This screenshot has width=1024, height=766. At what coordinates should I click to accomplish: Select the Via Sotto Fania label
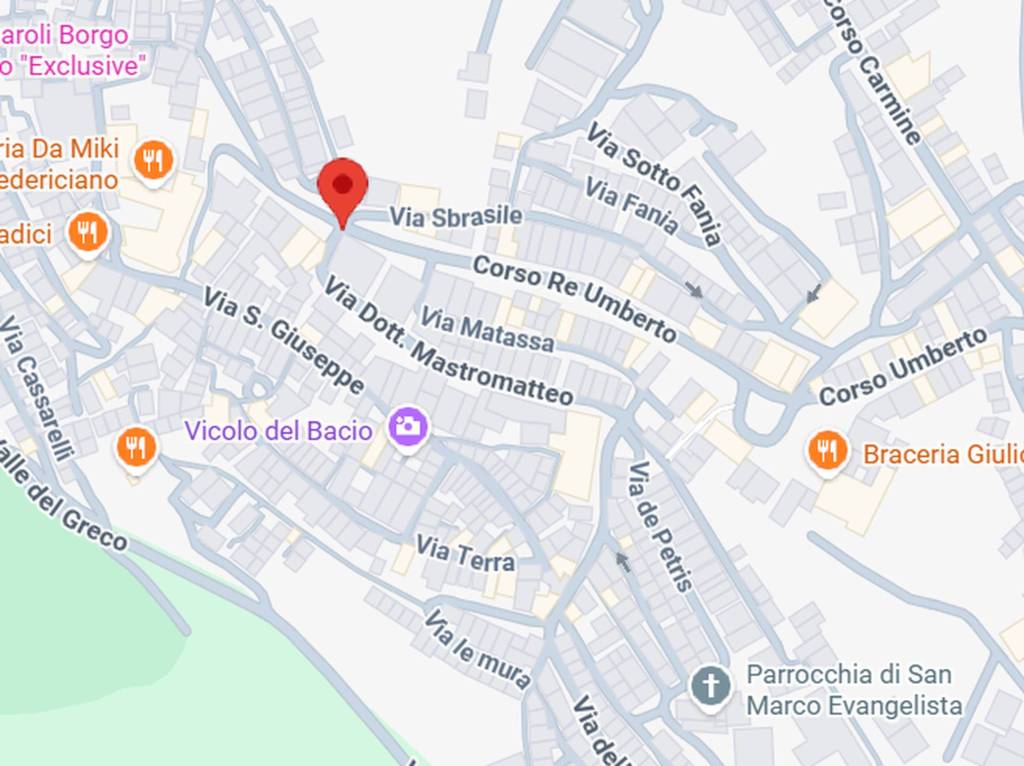click(654, 184)
